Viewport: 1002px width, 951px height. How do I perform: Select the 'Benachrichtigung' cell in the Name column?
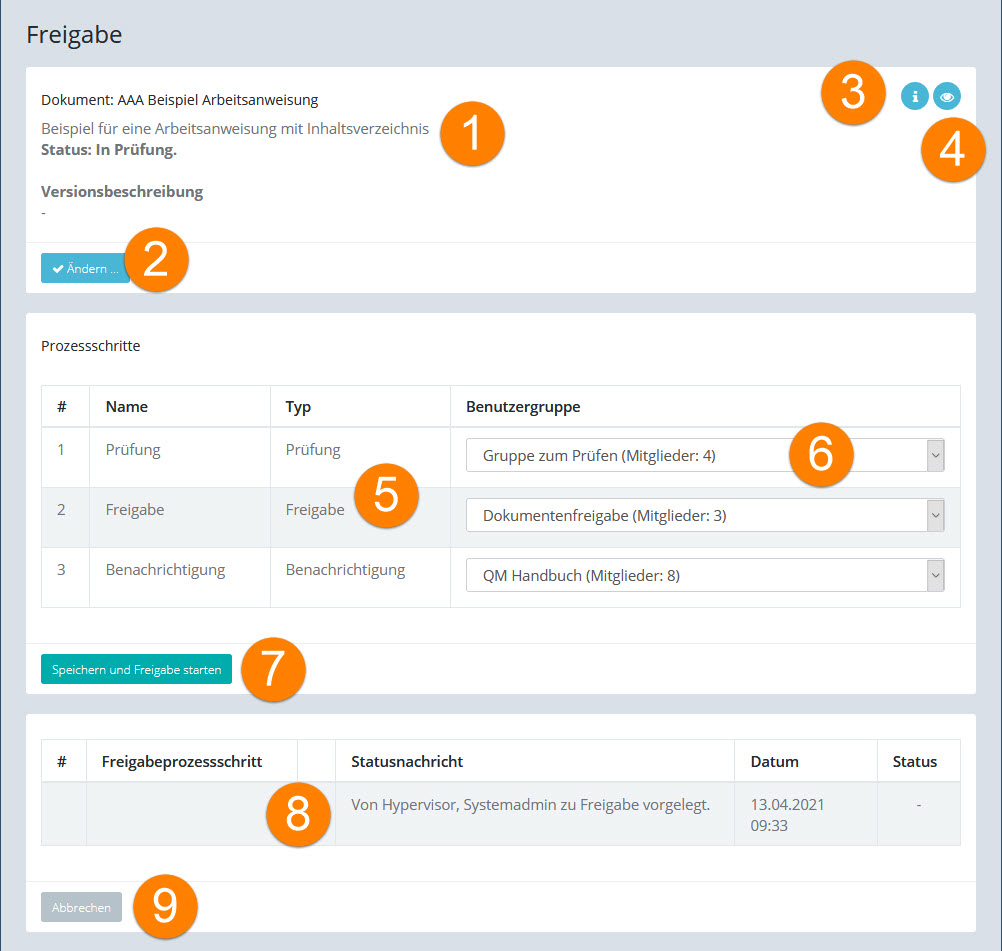(x=165, y=570)
